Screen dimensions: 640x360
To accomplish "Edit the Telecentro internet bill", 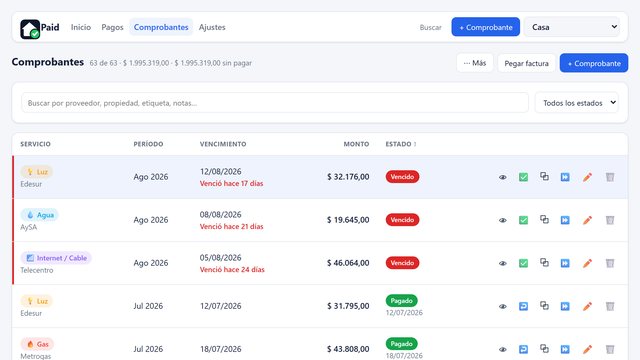I will [587, 263].
